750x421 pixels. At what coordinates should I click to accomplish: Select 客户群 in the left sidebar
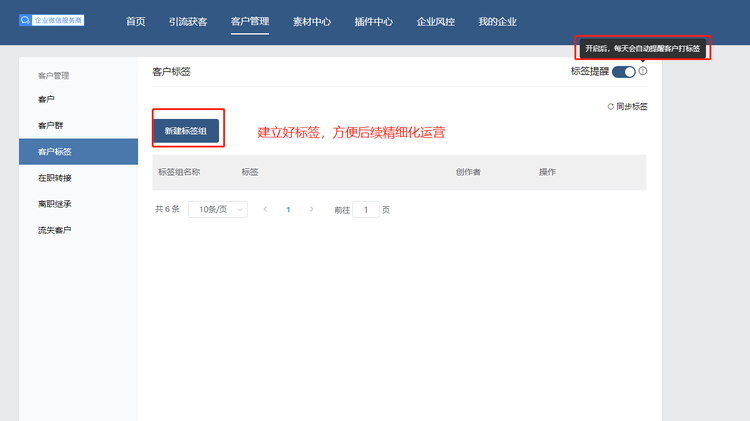pos(52,126)
